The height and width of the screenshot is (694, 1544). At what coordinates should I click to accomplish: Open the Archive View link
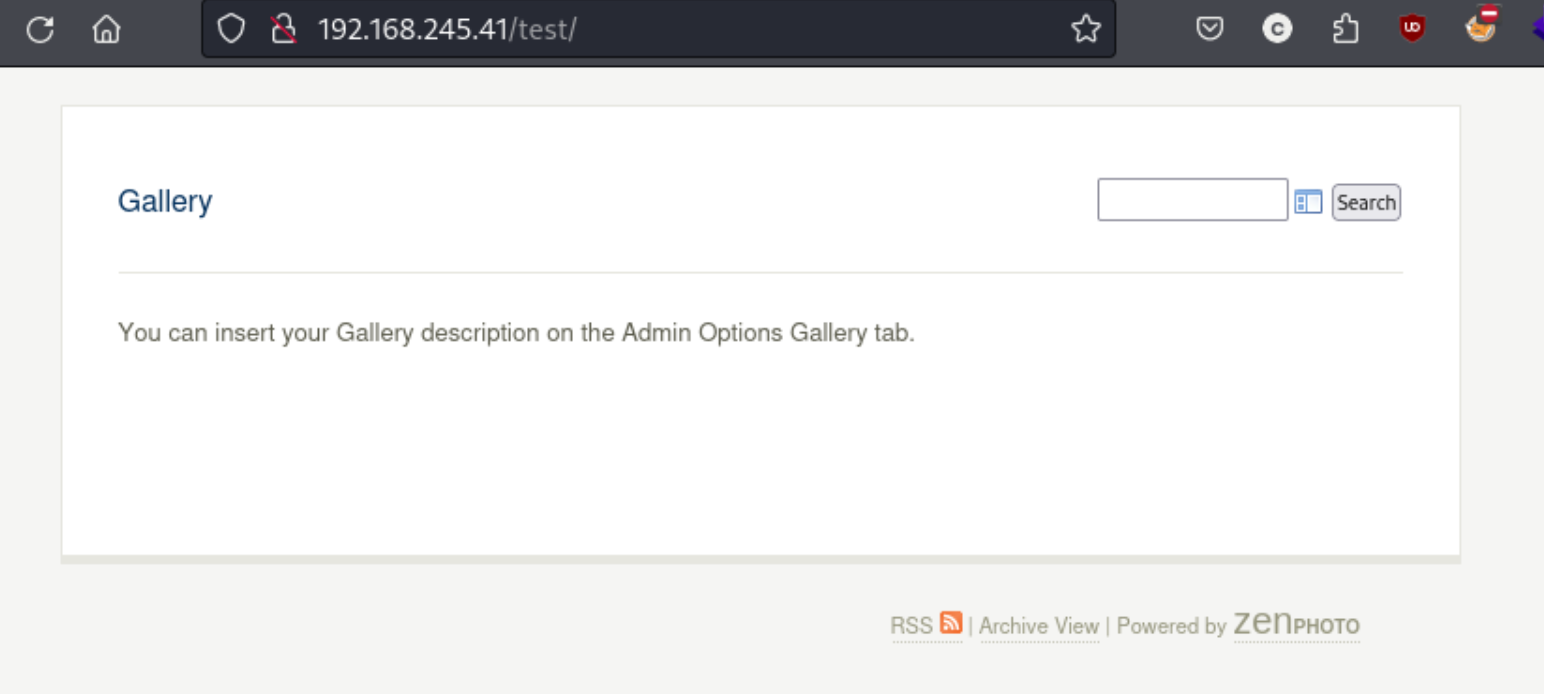coord(1039,626)
